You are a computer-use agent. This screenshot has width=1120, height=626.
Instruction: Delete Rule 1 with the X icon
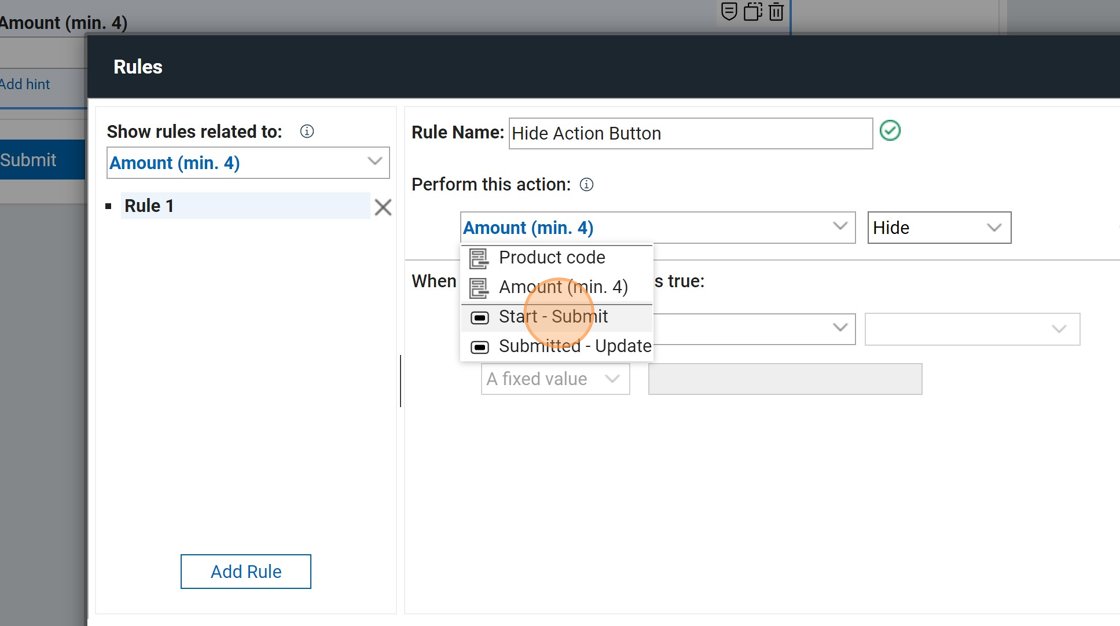pyautogui.click(x=382, y=207)
